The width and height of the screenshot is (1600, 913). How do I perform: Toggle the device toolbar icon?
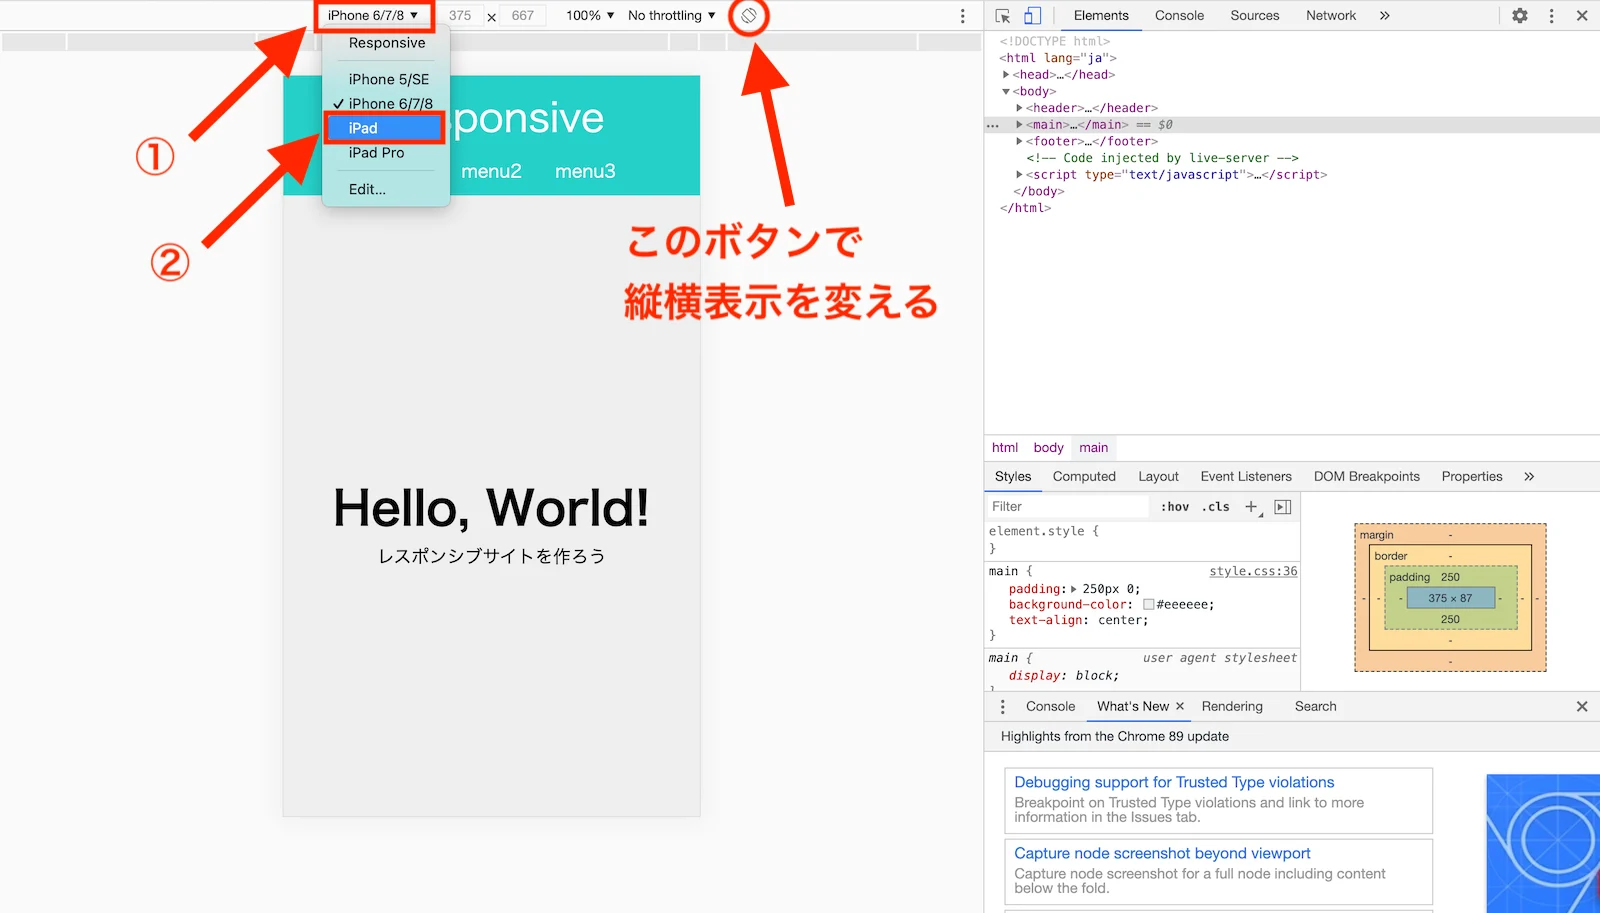click(x=1032, y=16)
